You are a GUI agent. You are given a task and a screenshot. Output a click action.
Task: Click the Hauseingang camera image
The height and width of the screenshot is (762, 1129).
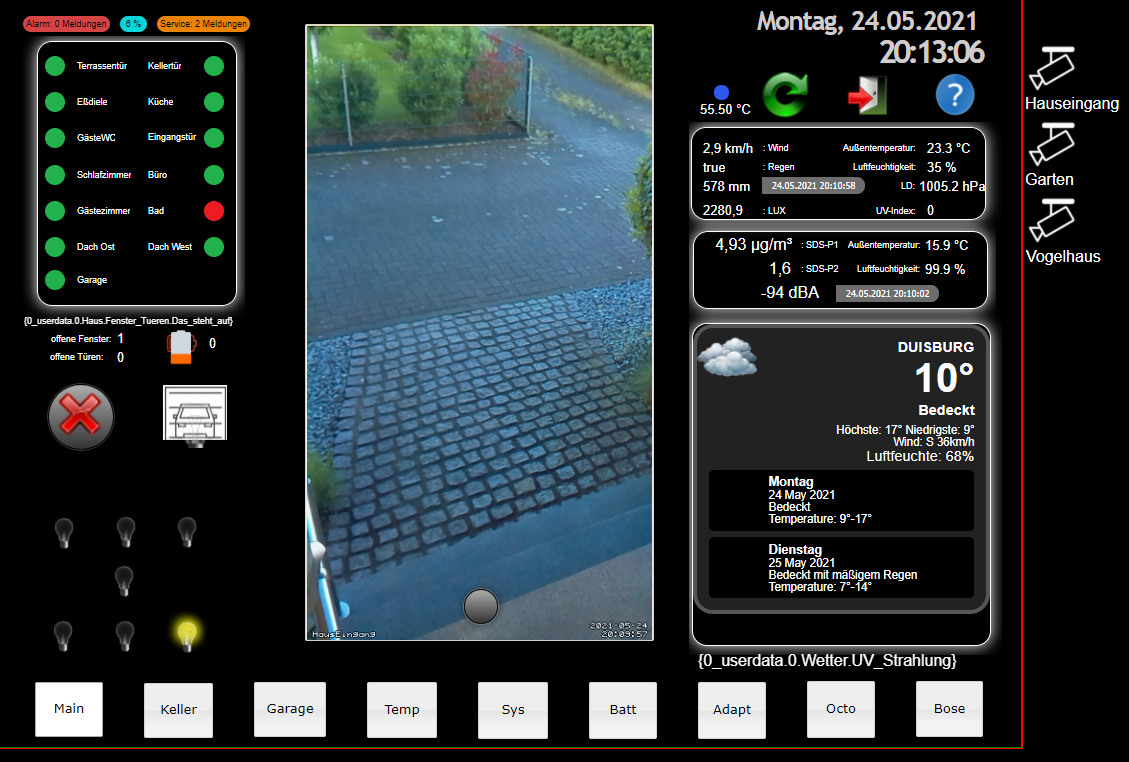[x=480, y=332]
